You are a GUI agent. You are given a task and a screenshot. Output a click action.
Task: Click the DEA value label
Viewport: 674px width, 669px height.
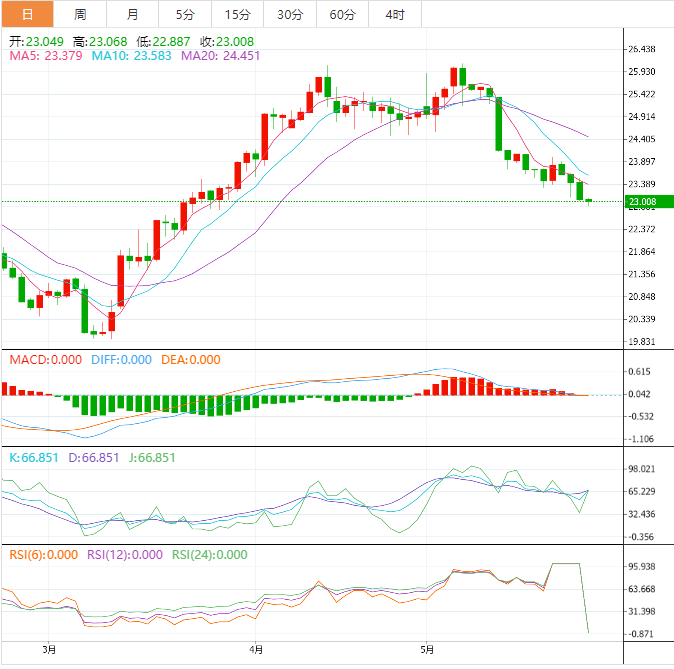188,360
